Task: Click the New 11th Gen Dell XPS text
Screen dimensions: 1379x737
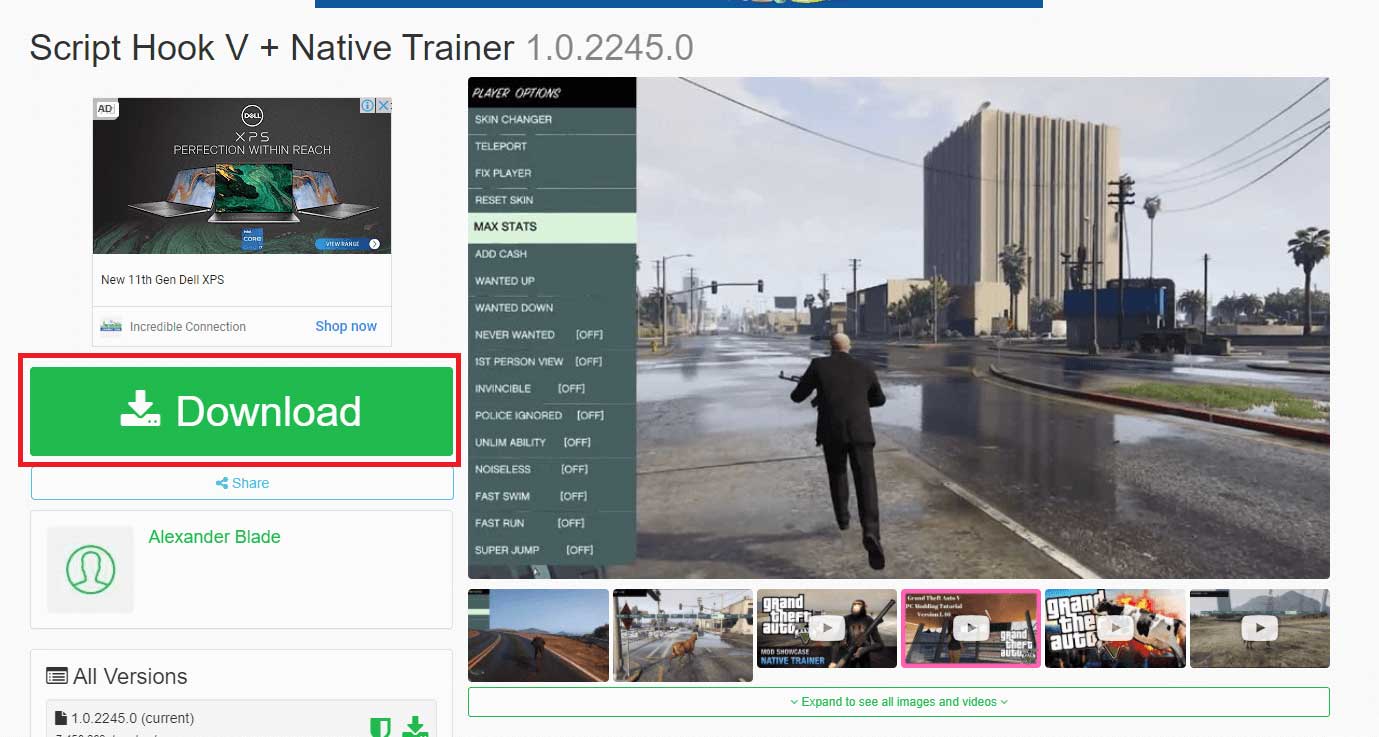Action: (163, 280)
